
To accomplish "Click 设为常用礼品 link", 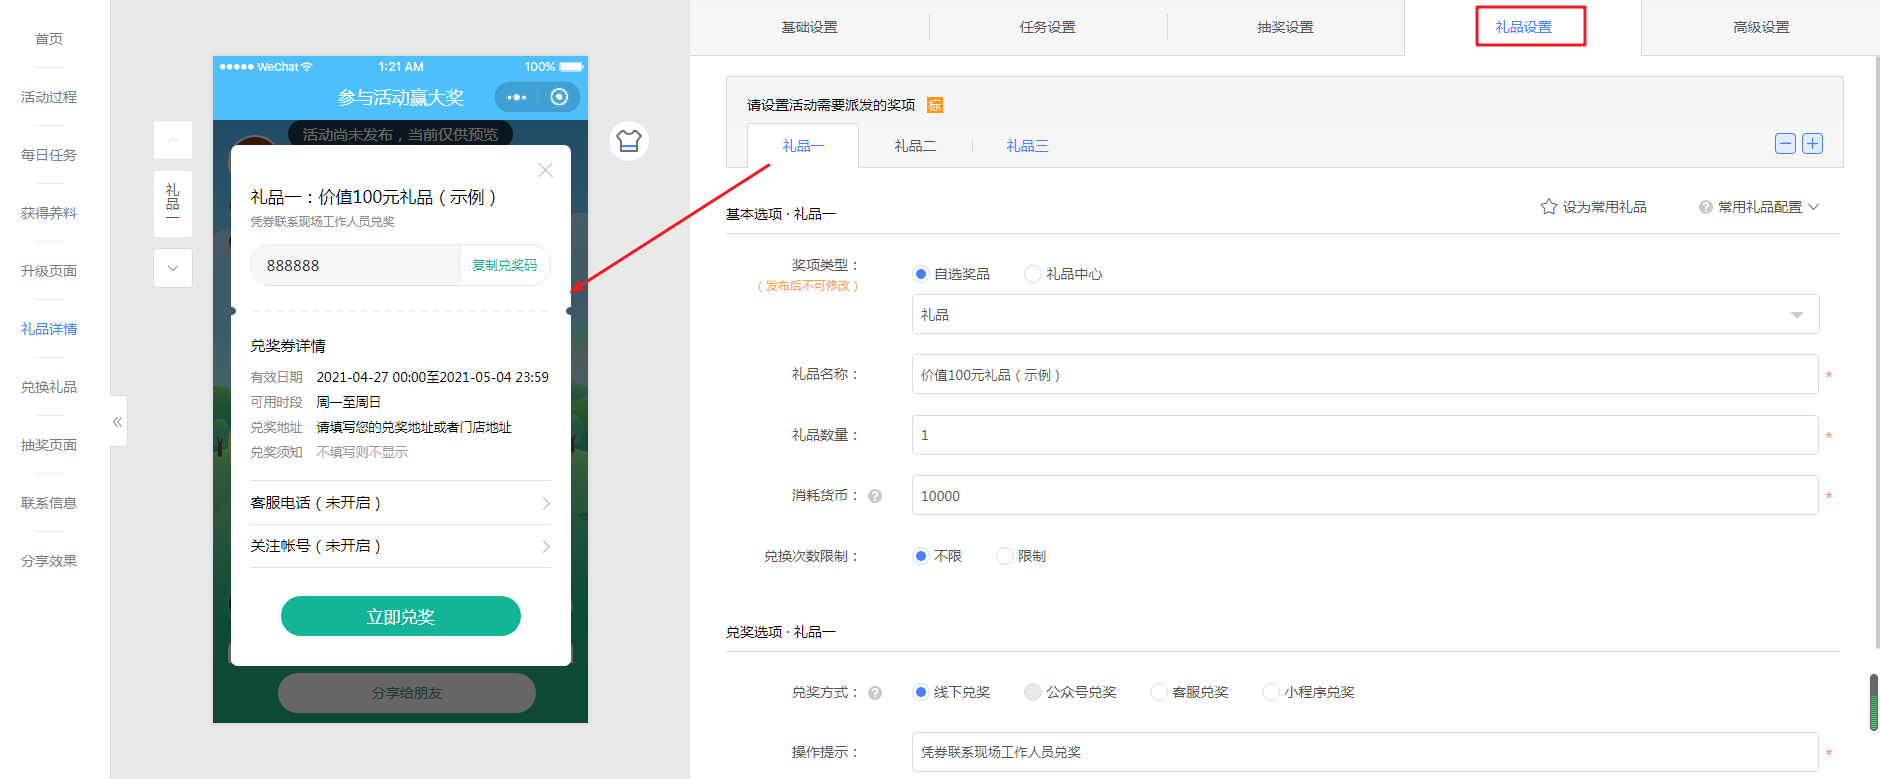I will tap(1604, 207).
